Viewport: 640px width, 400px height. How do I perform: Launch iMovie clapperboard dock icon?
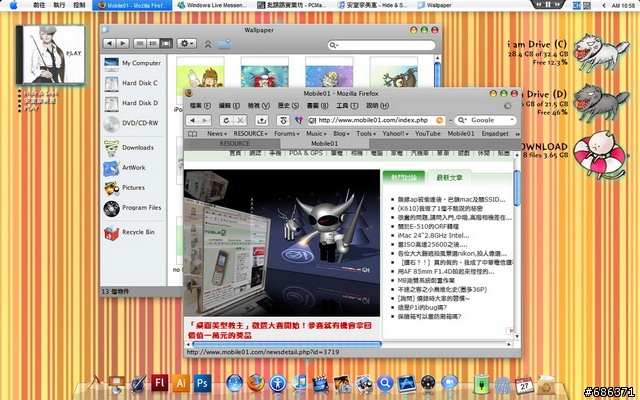pos(321,383)
